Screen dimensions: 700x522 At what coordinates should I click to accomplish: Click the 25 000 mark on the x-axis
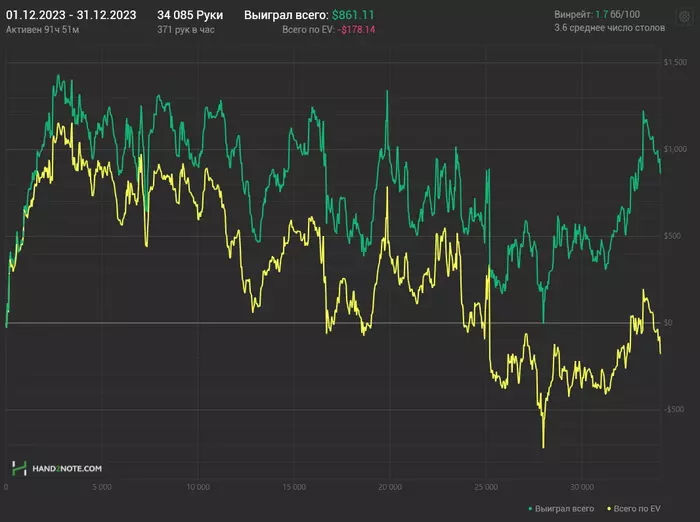coord(485,488)
